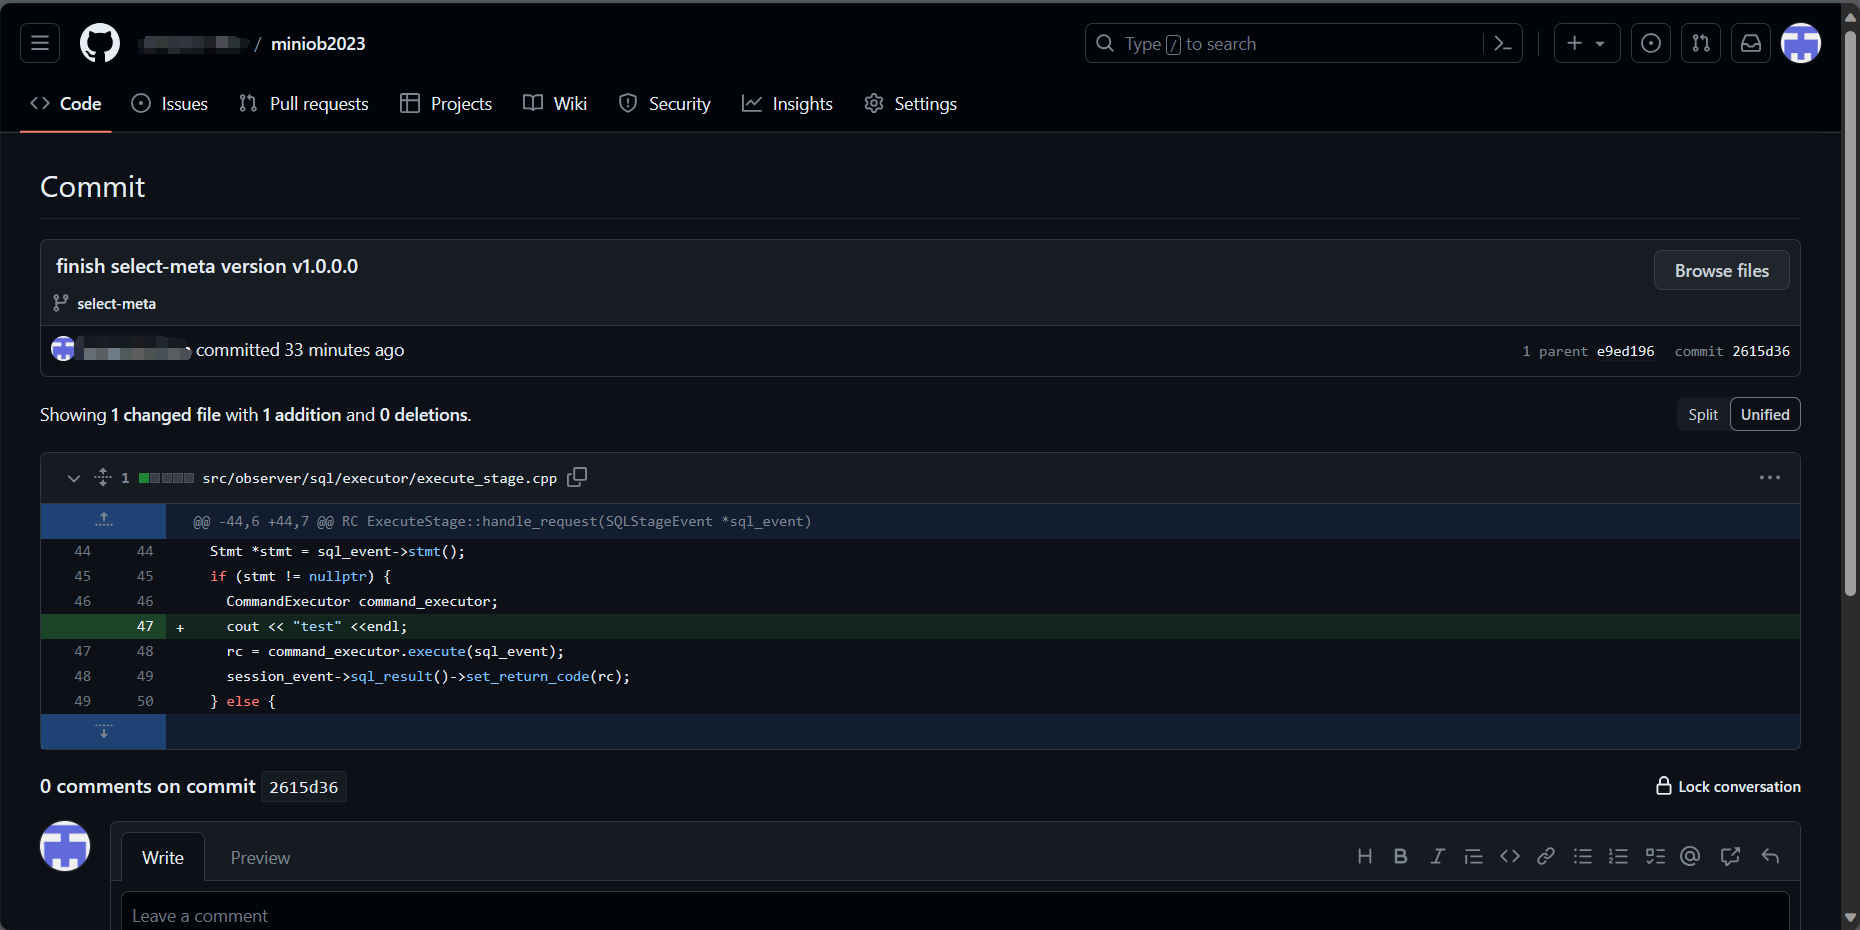Viewport: 1860px width, 930px height.
Task: Select the Write tab of the comment box
Action: tap(163, 858)
